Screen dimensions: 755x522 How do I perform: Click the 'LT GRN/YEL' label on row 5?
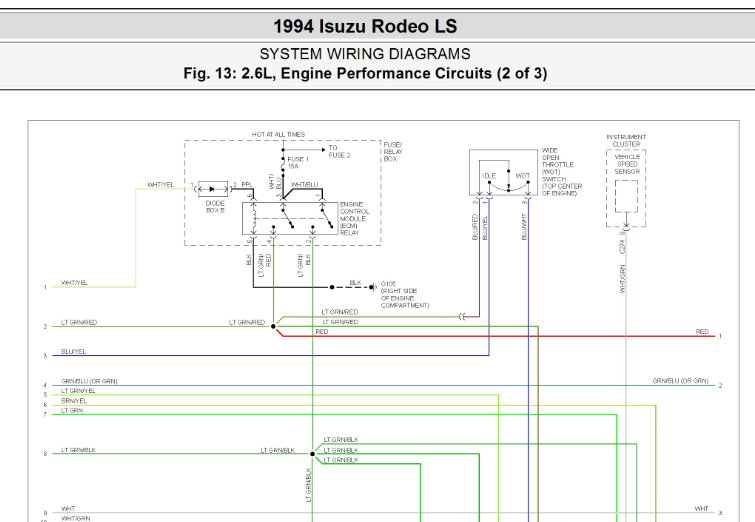pos(78,391)
